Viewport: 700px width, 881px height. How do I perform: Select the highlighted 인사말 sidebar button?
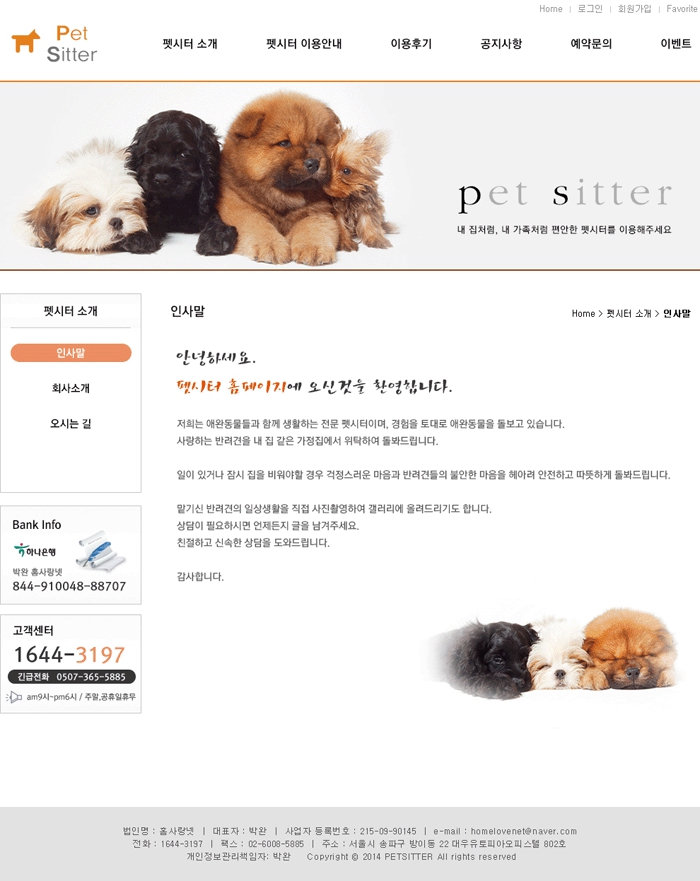71,353
